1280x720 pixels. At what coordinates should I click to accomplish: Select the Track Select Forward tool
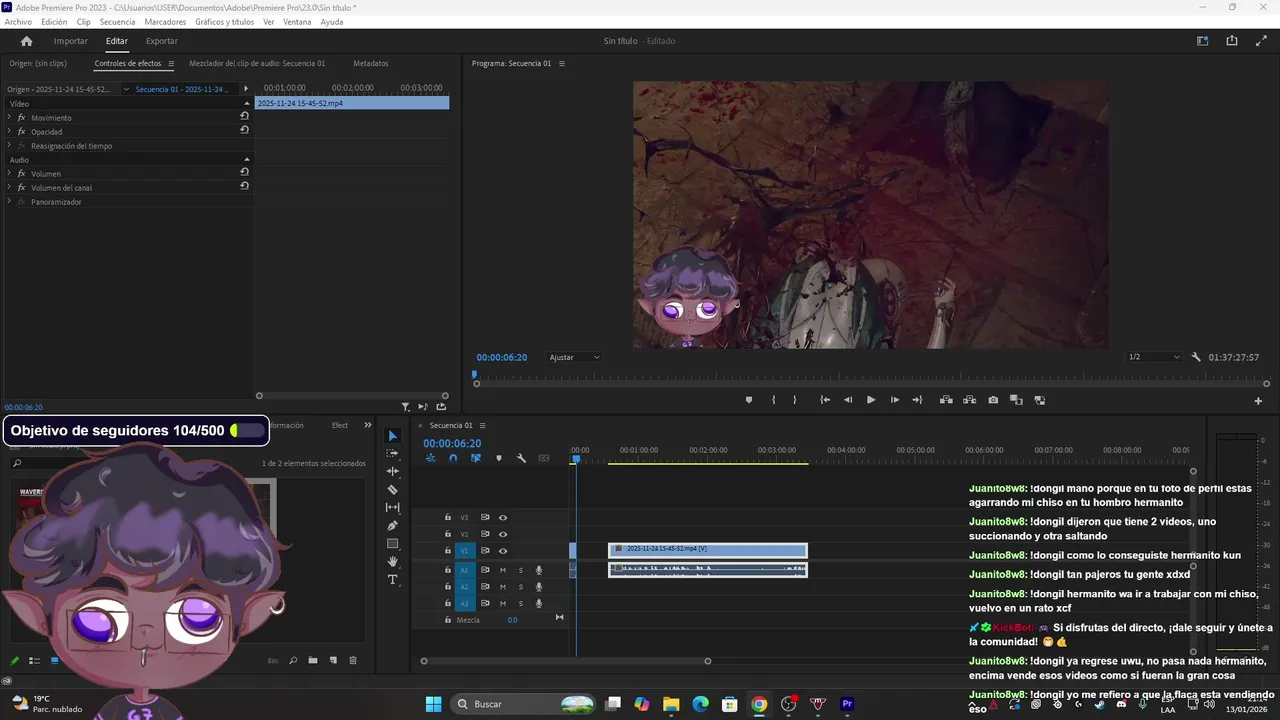click(392, 454)
